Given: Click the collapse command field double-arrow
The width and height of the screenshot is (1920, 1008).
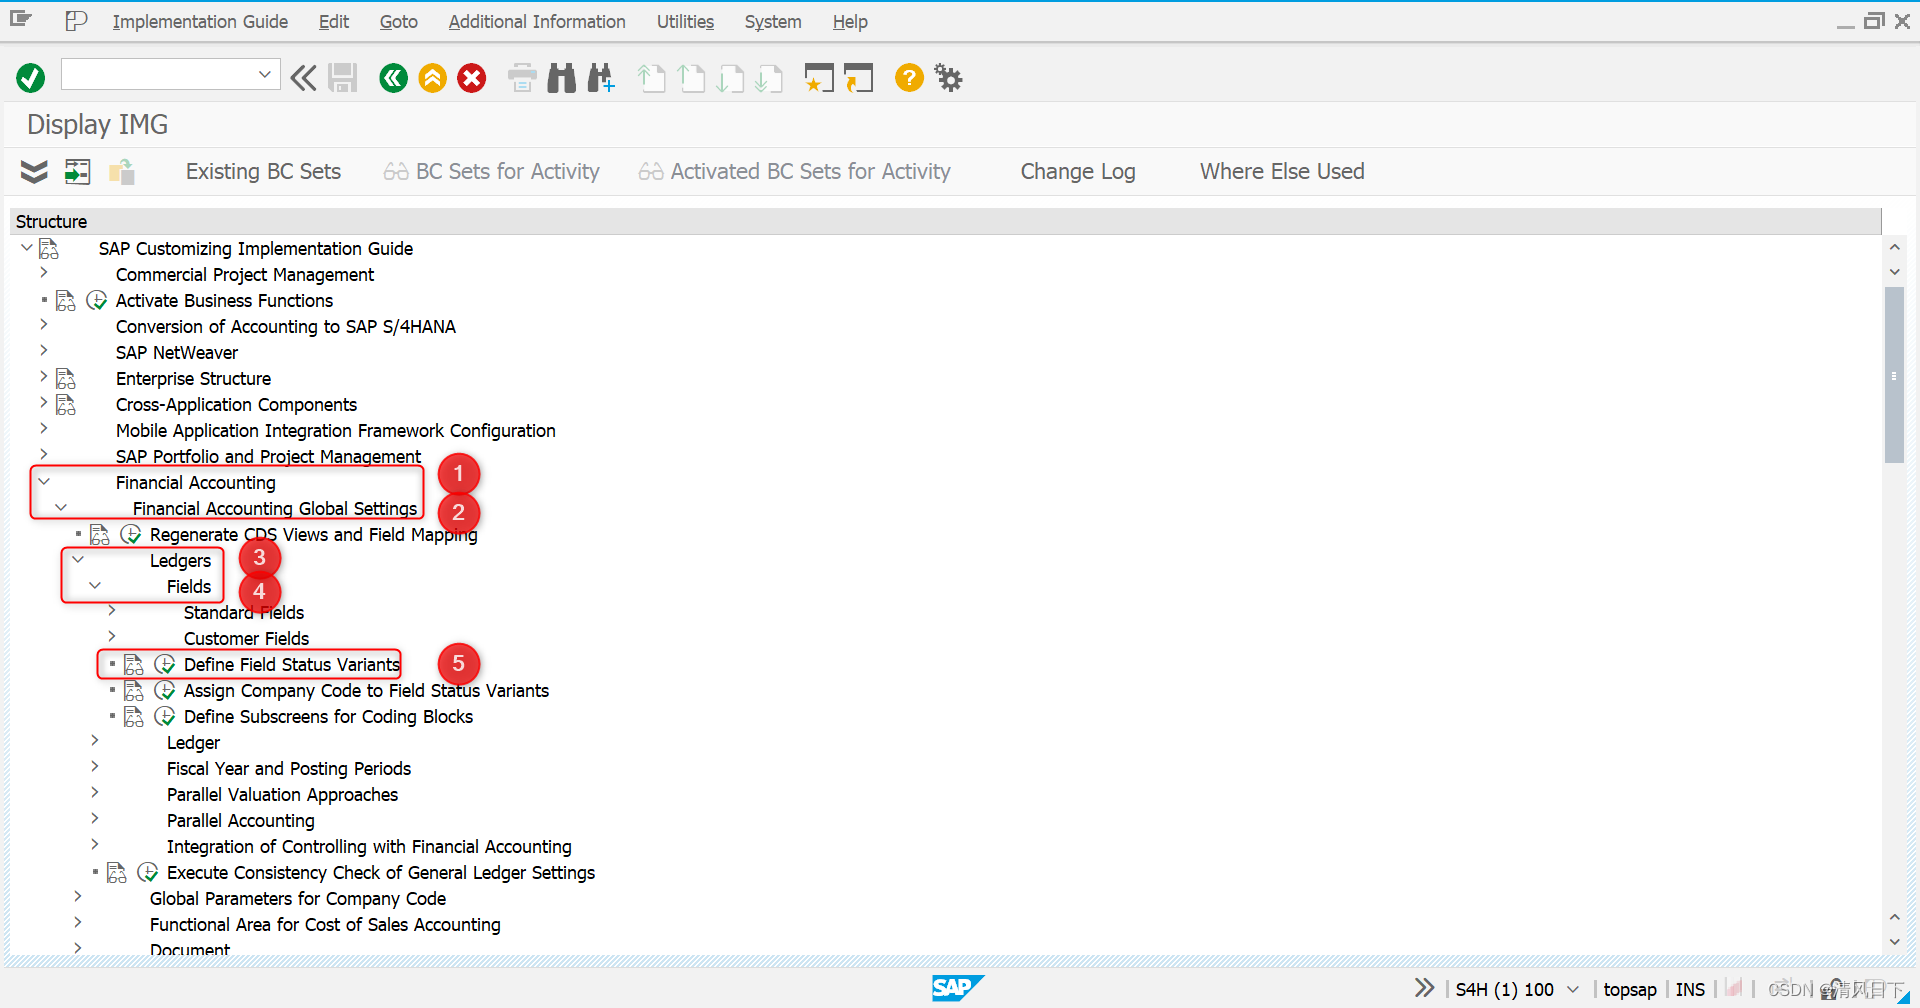Looking at the screenshot, I should click(304, 78).
